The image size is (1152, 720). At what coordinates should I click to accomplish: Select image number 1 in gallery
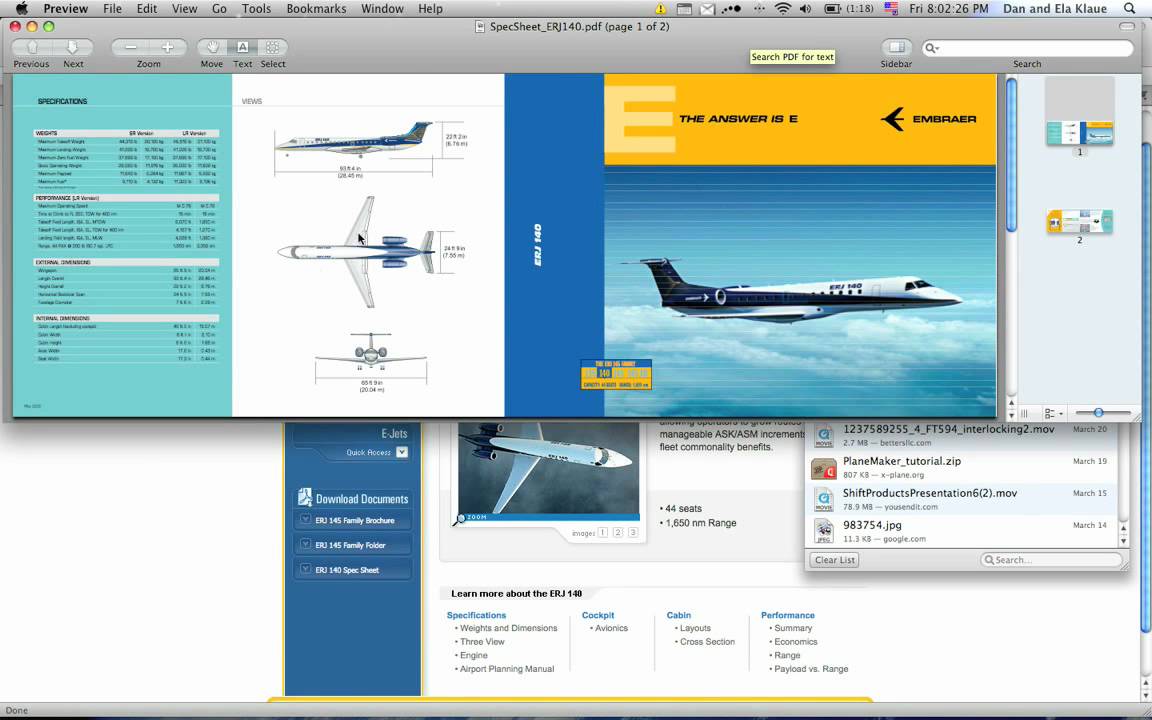pos(603,533)
